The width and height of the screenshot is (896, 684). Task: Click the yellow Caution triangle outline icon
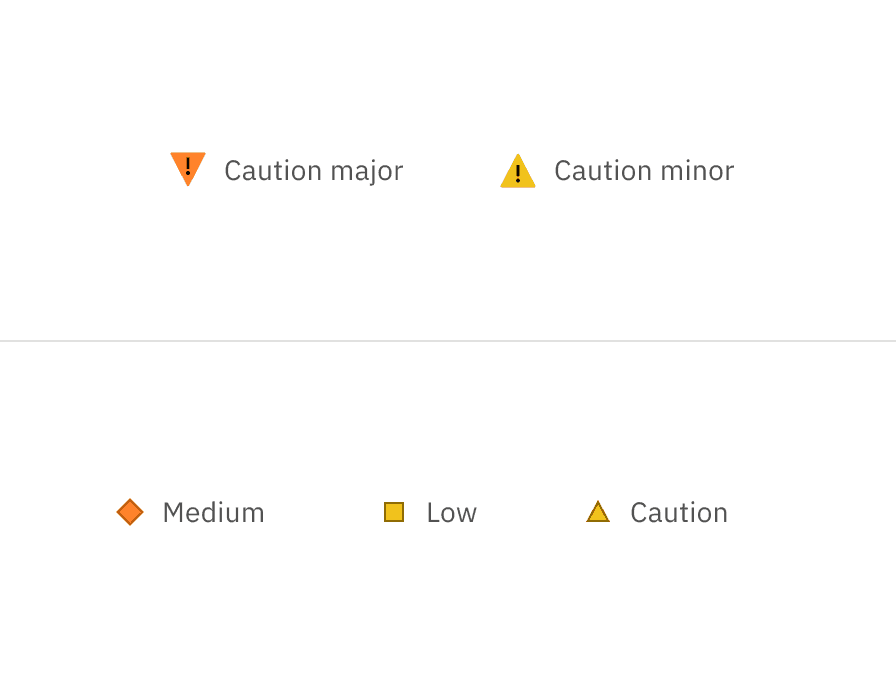598,512
